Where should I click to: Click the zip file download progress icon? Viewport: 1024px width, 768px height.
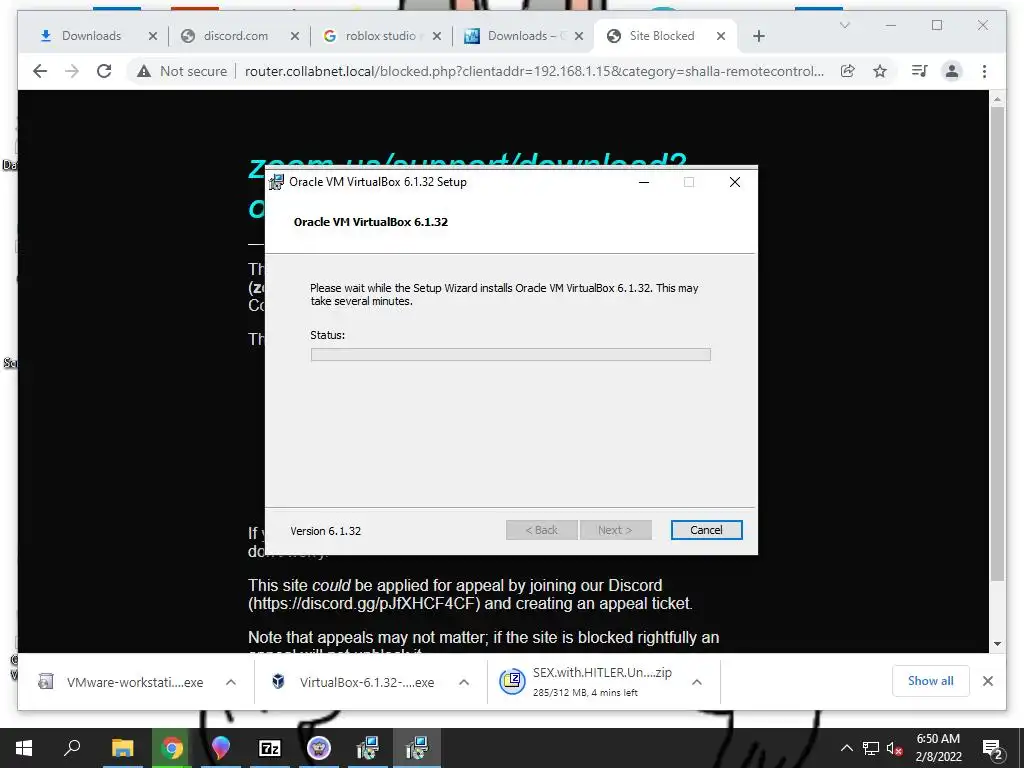[513, 682]
